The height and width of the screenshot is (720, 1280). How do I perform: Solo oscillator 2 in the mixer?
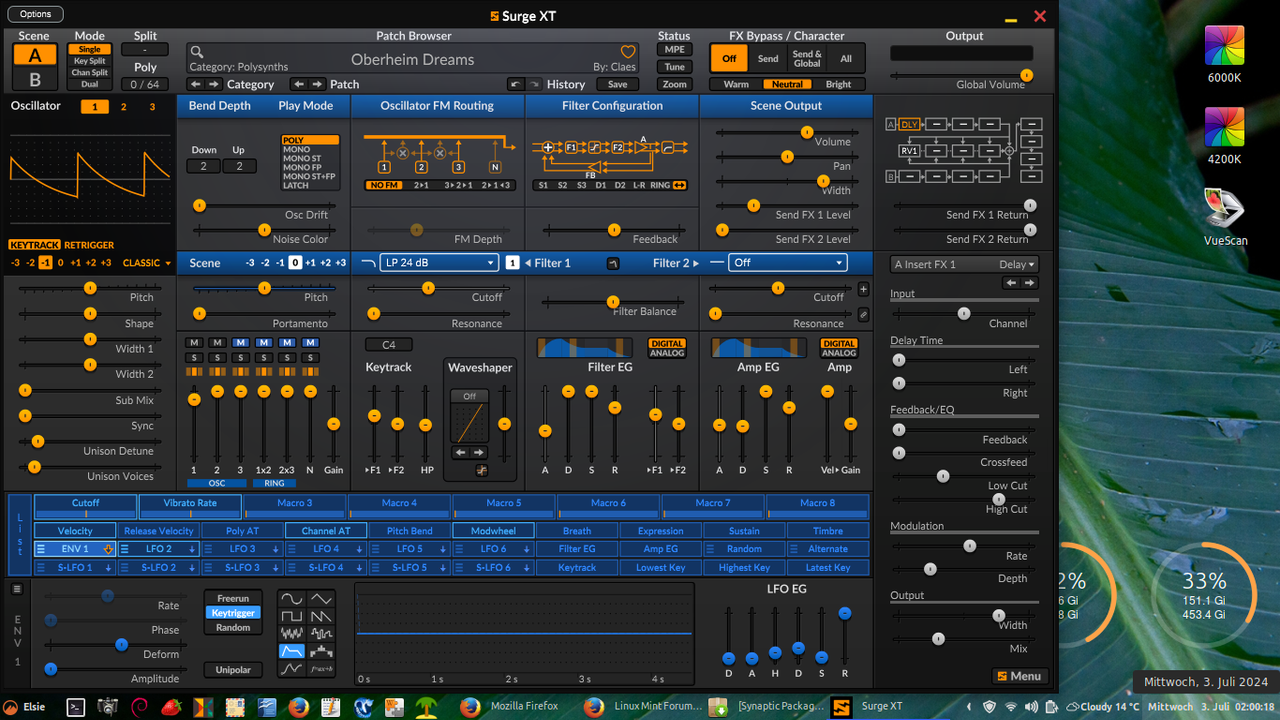click(x=217, y=357)
